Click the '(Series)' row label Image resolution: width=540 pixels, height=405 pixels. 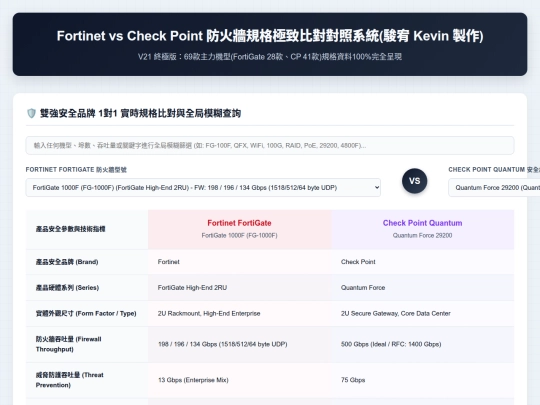[x=67, y=288]
